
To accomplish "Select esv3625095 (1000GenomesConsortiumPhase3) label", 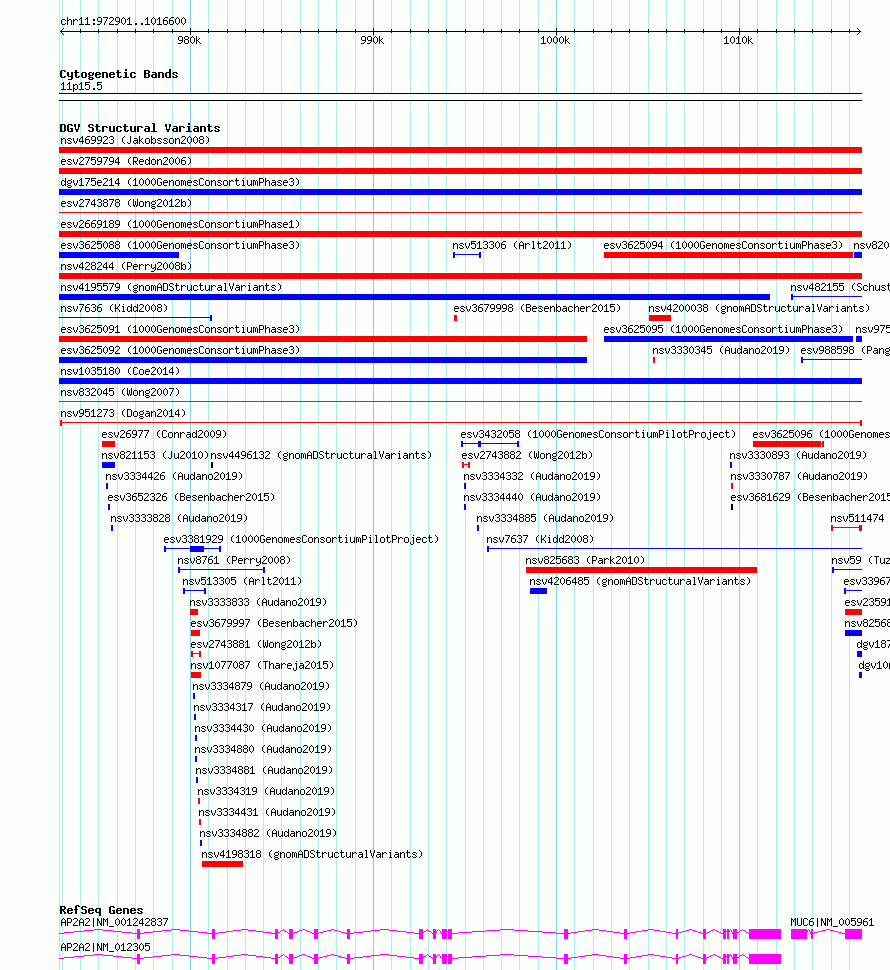I will 723,330.
